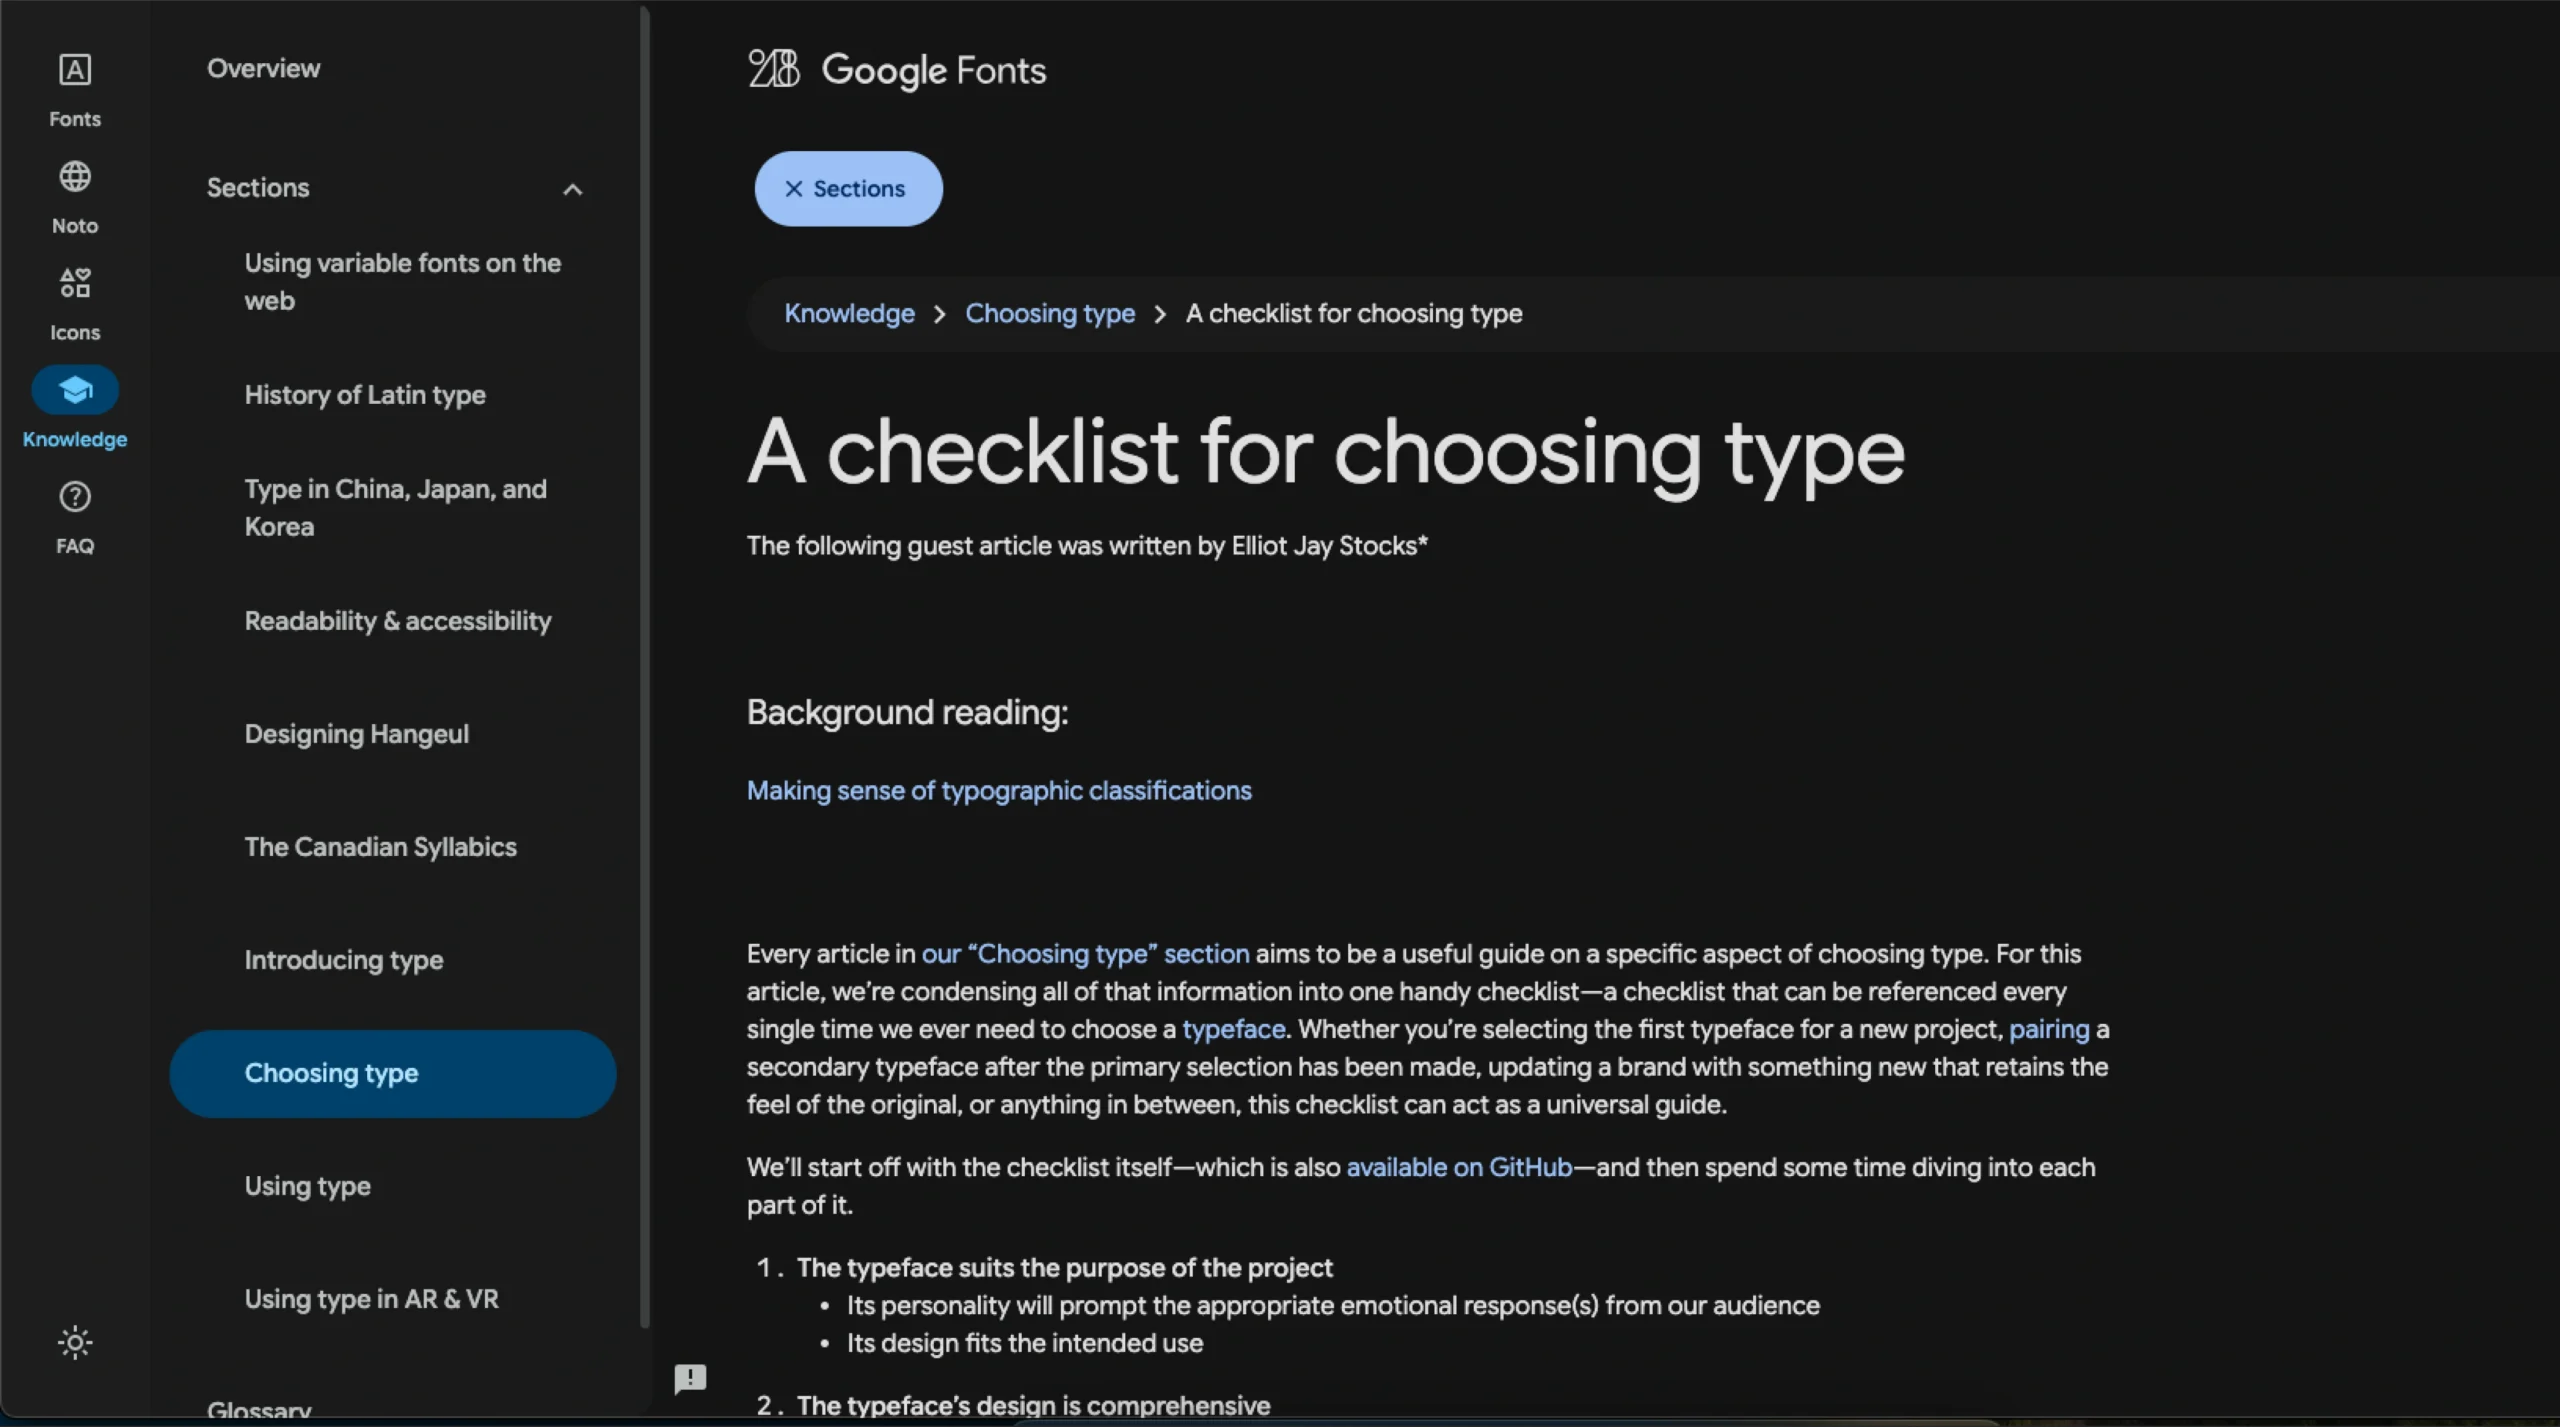Click list item The typeface's design is comprehensive
This screenshot has width=2560, height=1427.
point(1034,1406)
